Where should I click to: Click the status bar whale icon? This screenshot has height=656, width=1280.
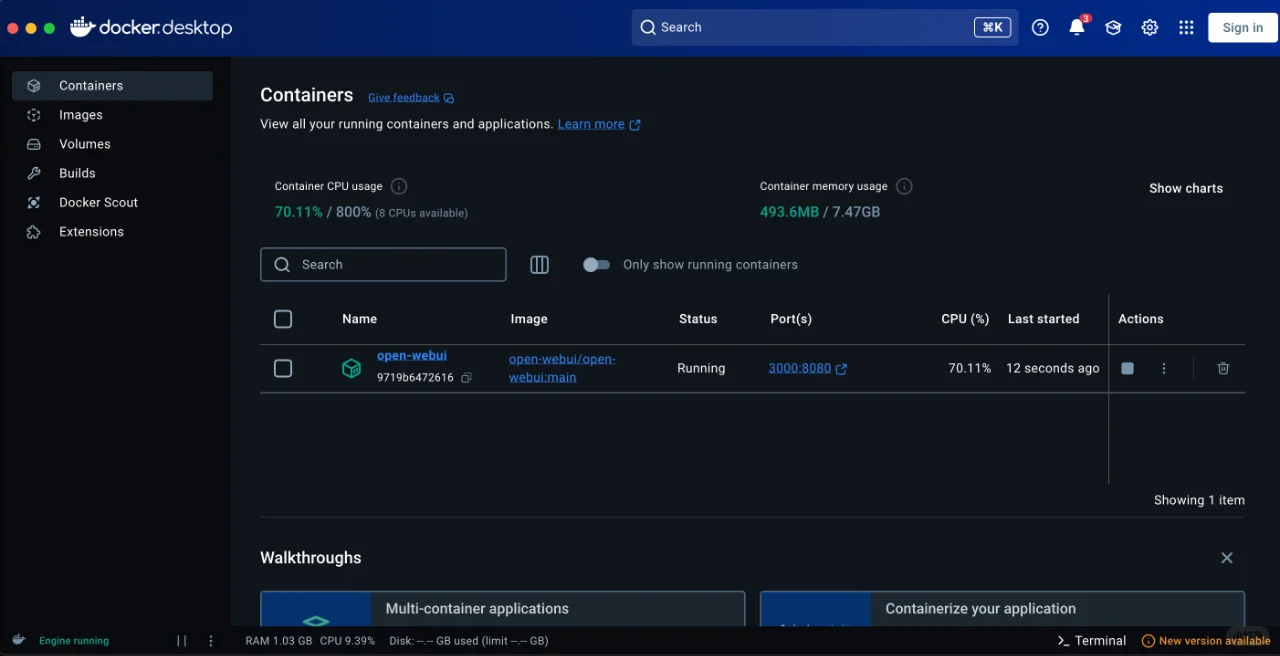[x=19, y=640]
